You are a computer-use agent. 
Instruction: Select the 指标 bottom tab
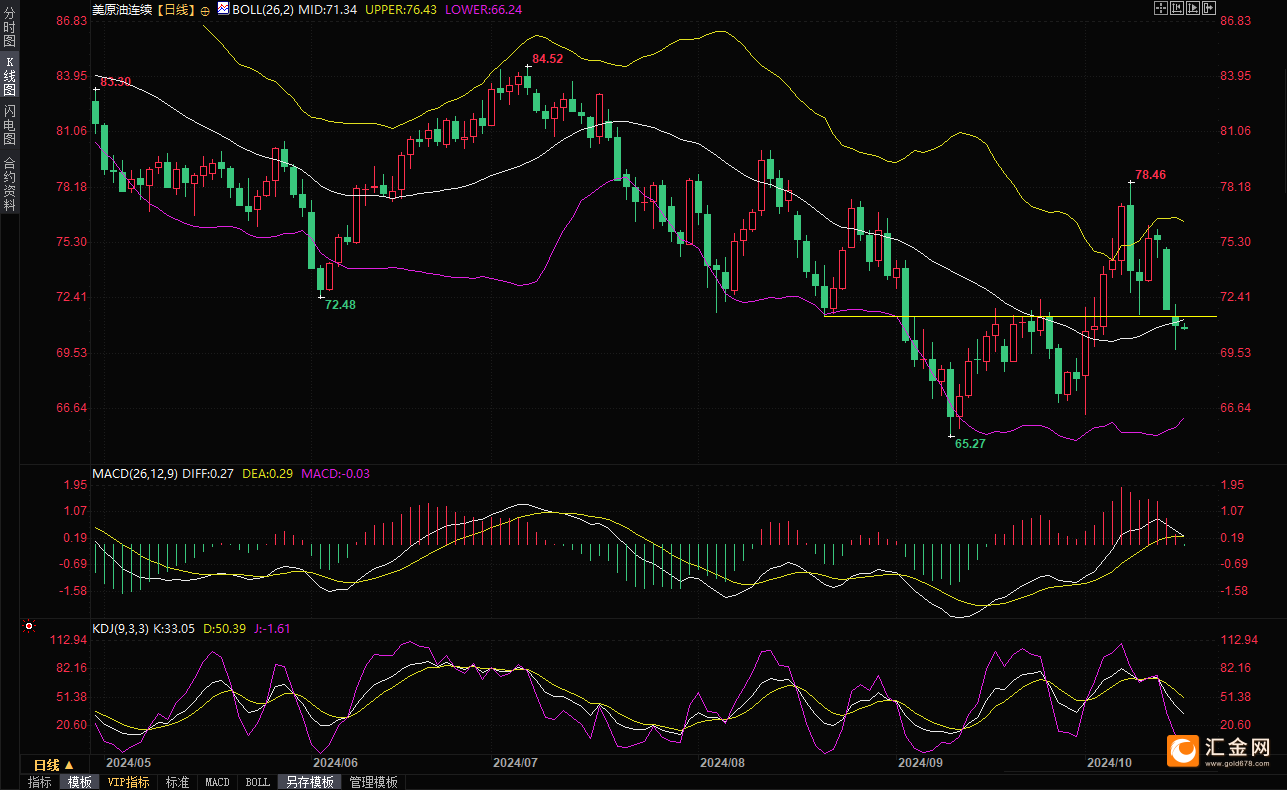pyautogui.click(x=40, y=782)
